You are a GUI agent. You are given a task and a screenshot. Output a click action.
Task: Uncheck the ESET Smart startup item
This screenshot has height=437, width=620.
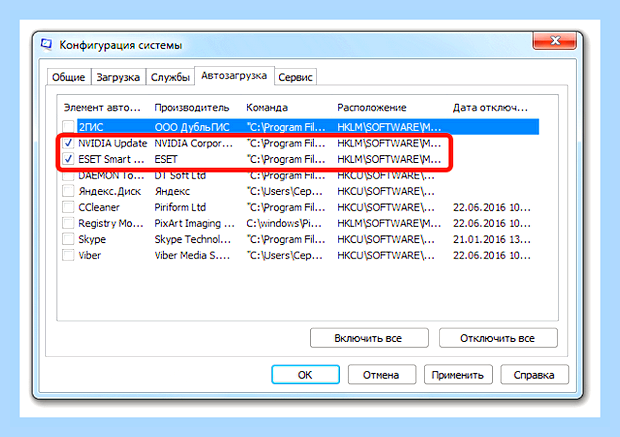point(68,159)
